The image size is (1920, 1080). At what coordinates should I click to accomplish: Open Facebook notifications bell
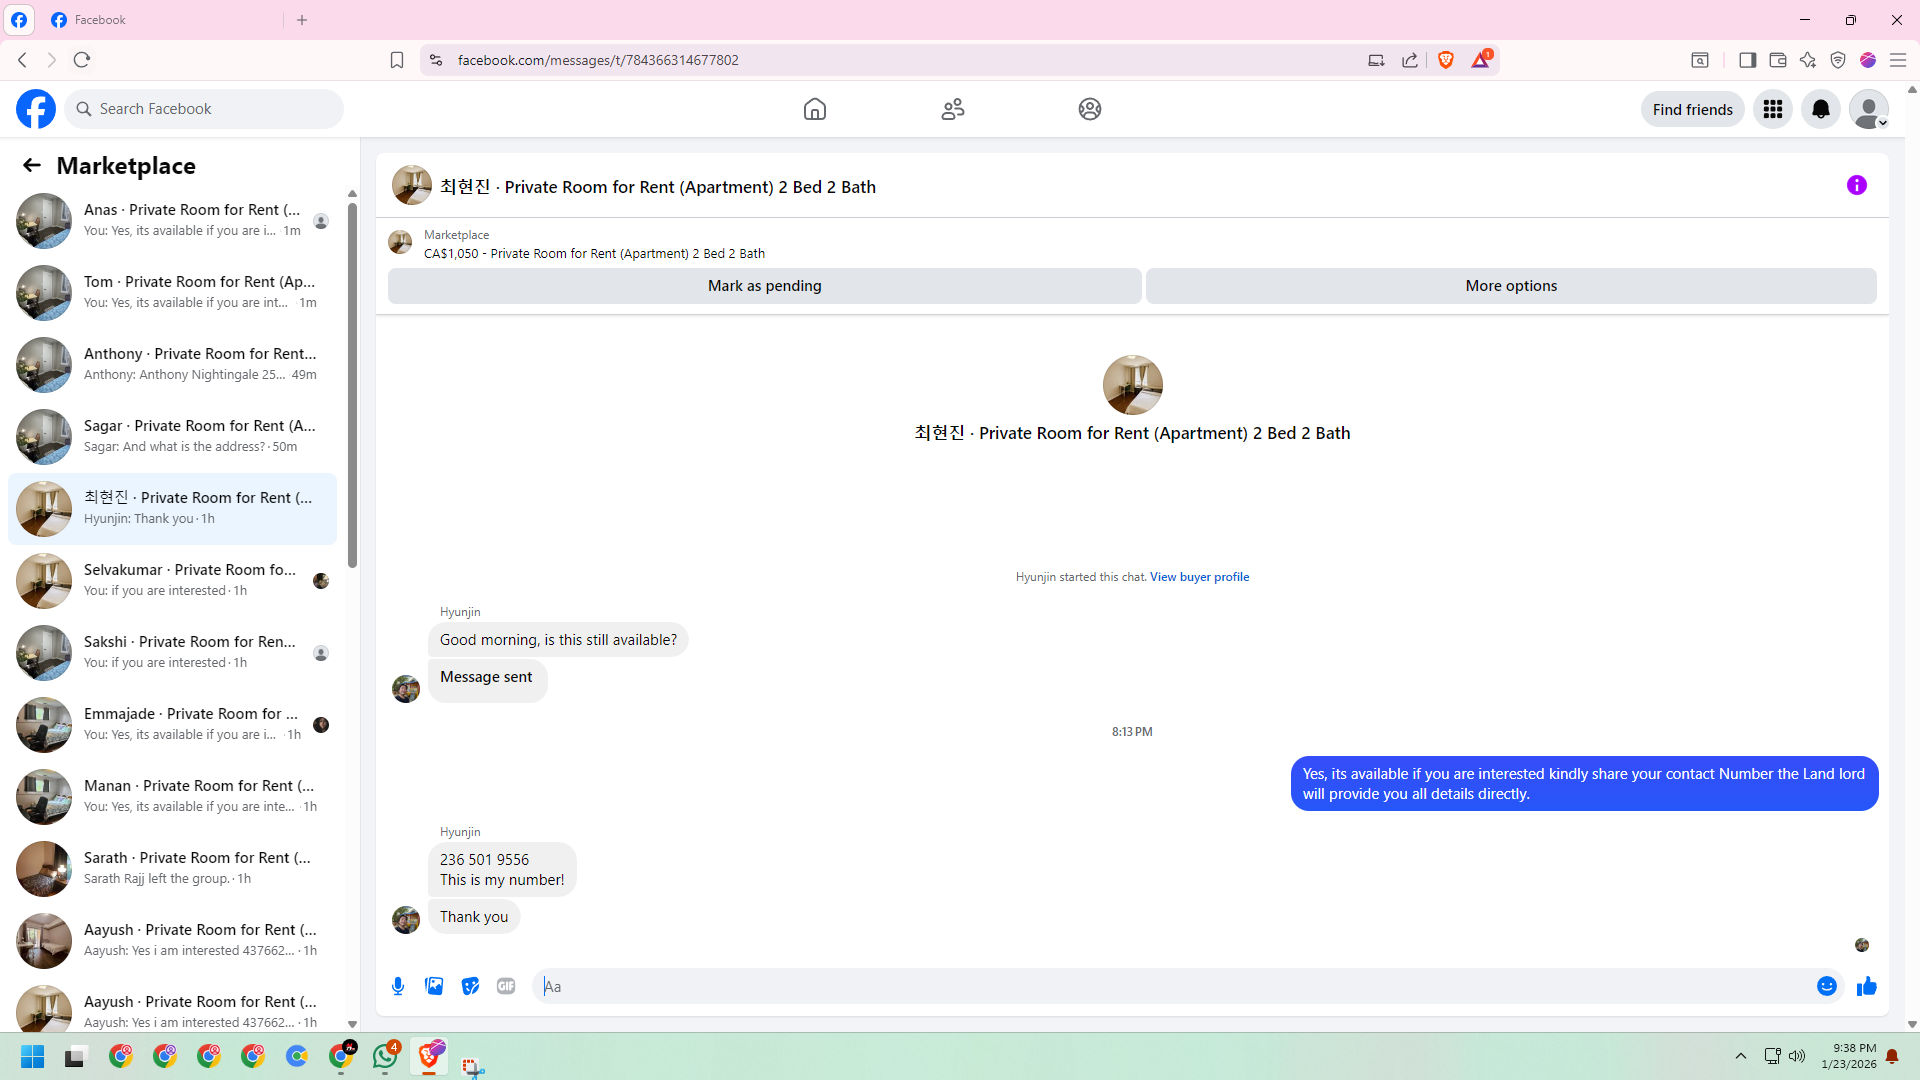pos(1820,109)
